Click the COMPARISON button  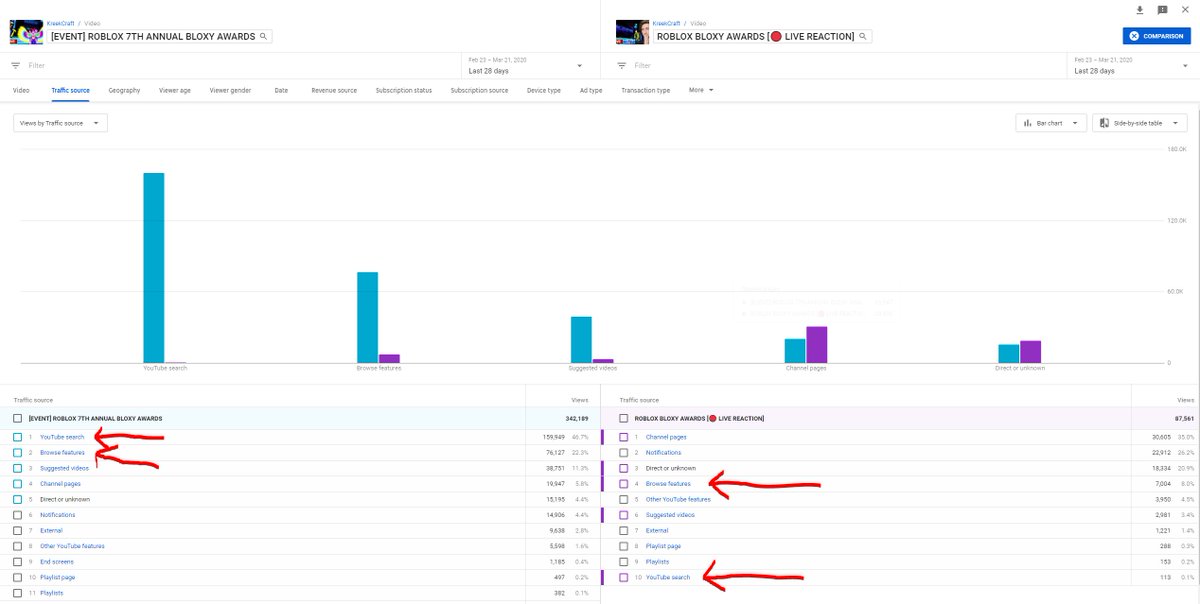(1156, 36)
